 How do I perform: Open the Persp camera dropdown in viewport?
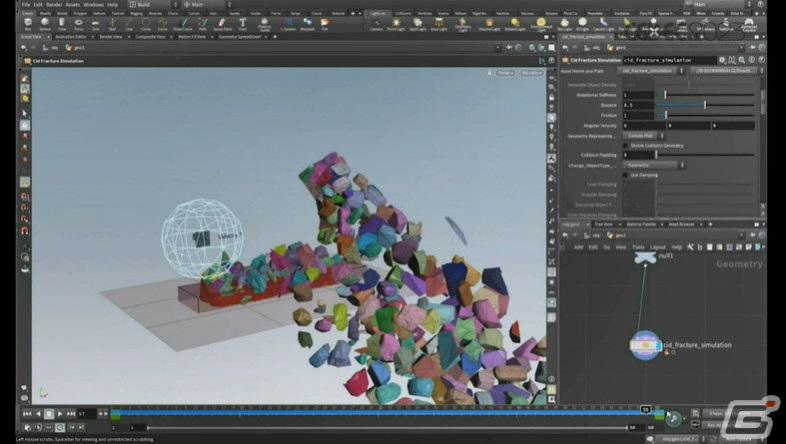click(x=505, y=73)
